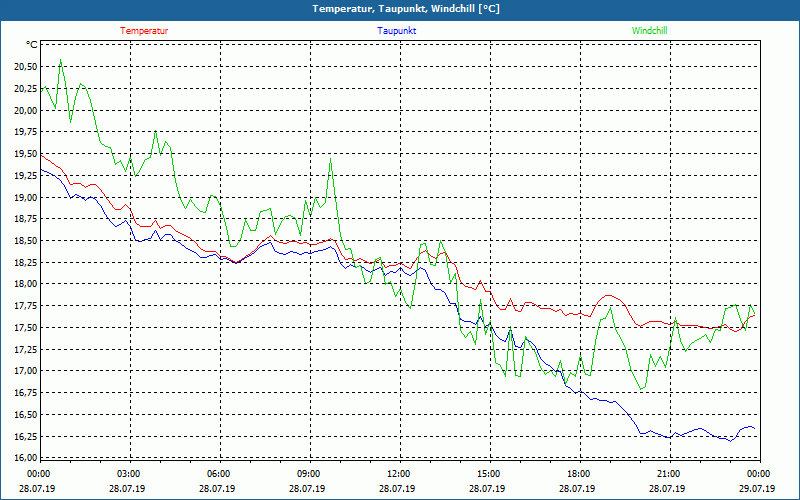Screen dimensions: 800x500
Task: Click the '°C' unit label on y-axis
Action: [32, 45]
